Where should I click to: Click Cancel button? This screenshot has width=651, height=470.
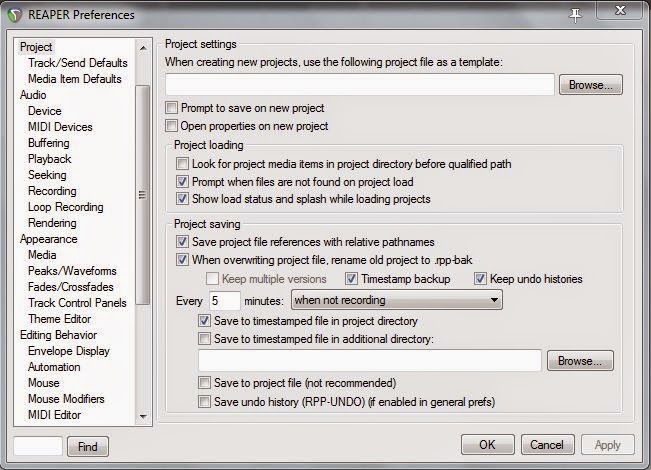(547, 445)
